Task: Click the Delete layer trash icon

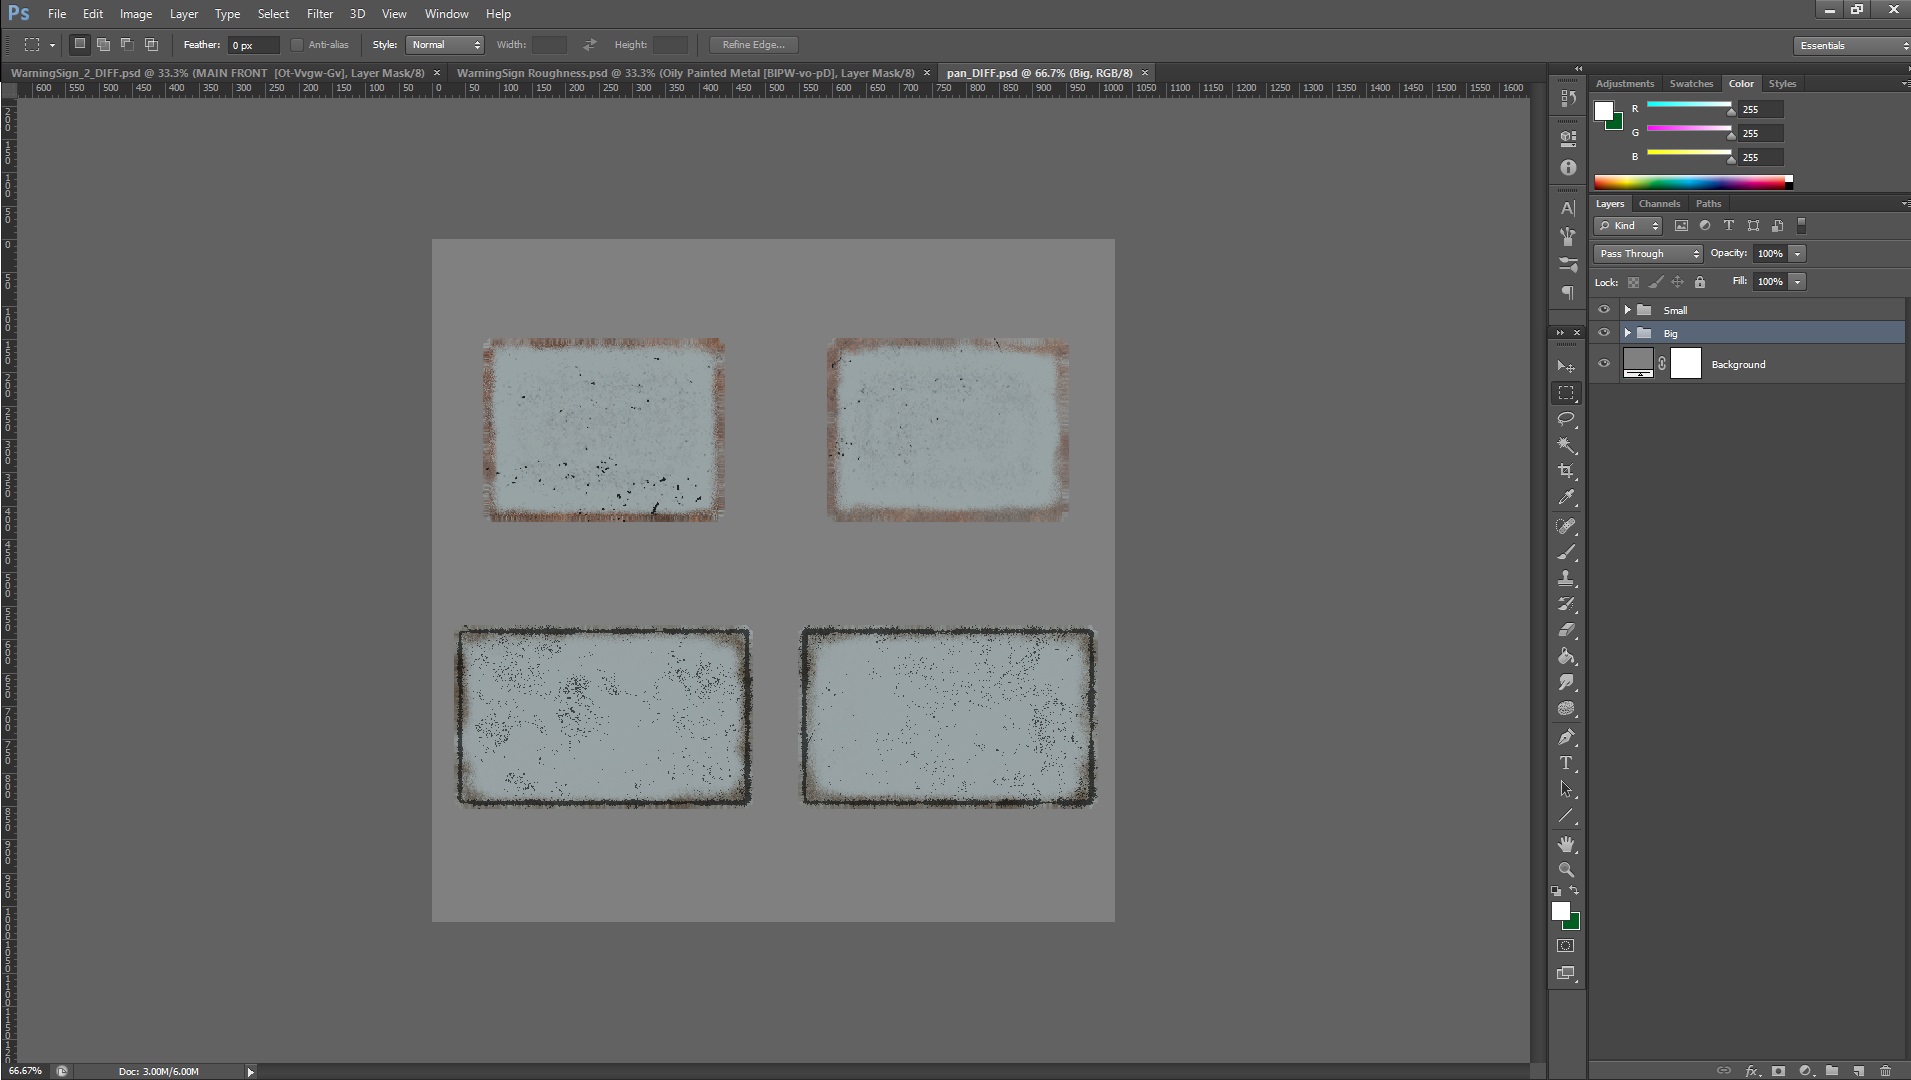Action: coord(1885,1071)
